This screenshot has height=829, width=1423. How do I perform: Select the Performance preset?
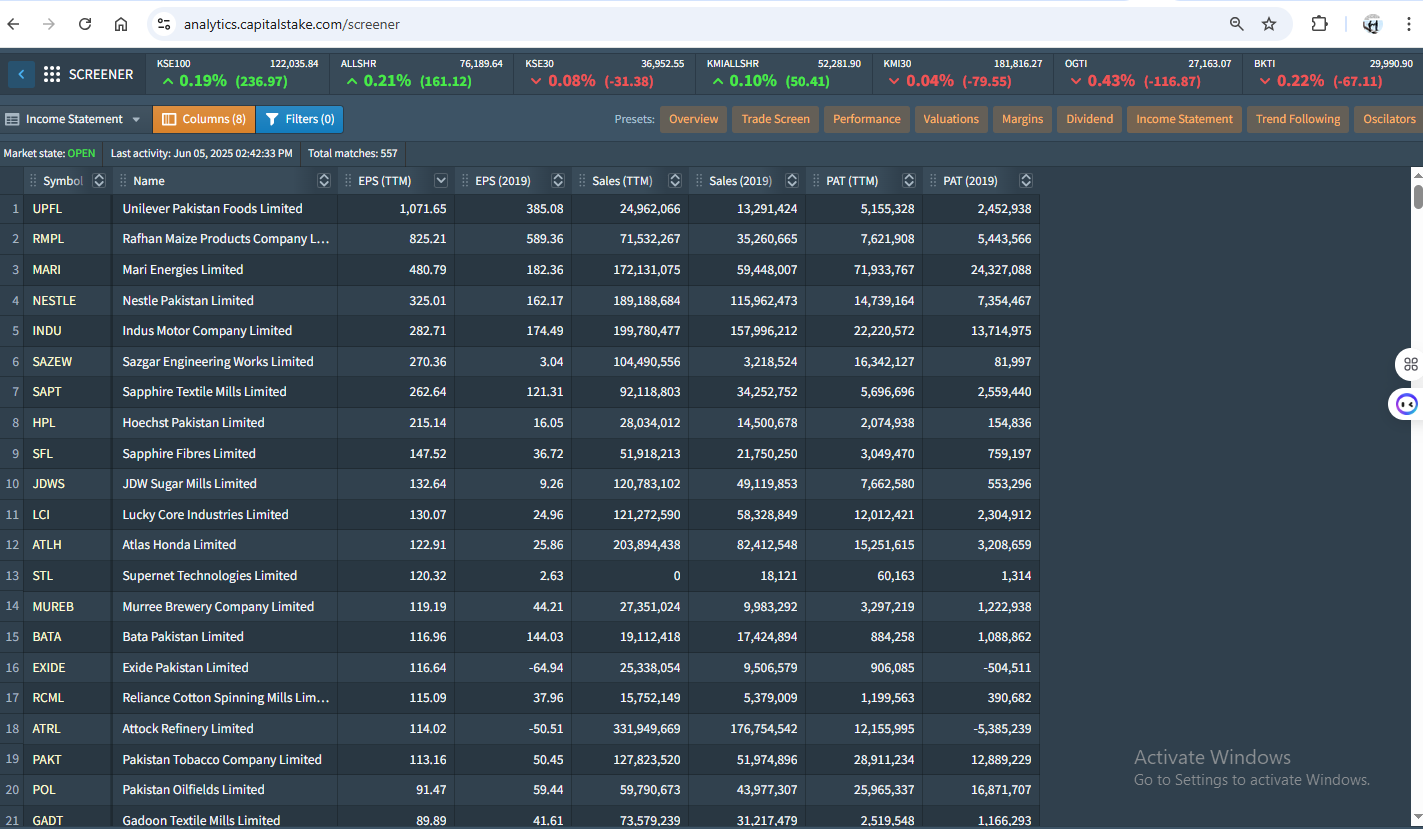866,119
